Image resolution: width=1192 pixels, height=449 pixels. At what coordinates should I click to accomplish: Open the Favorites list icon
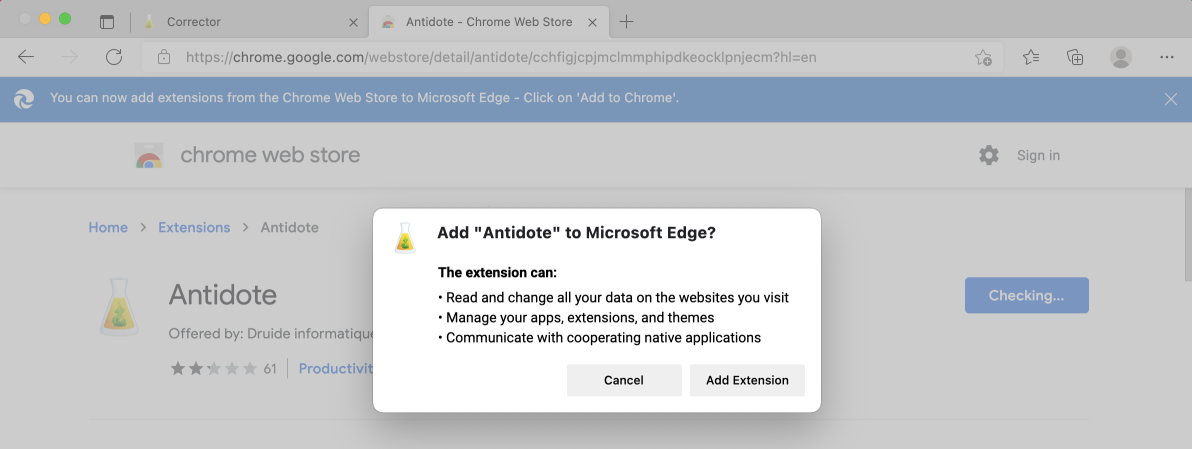pos(1031,57)
